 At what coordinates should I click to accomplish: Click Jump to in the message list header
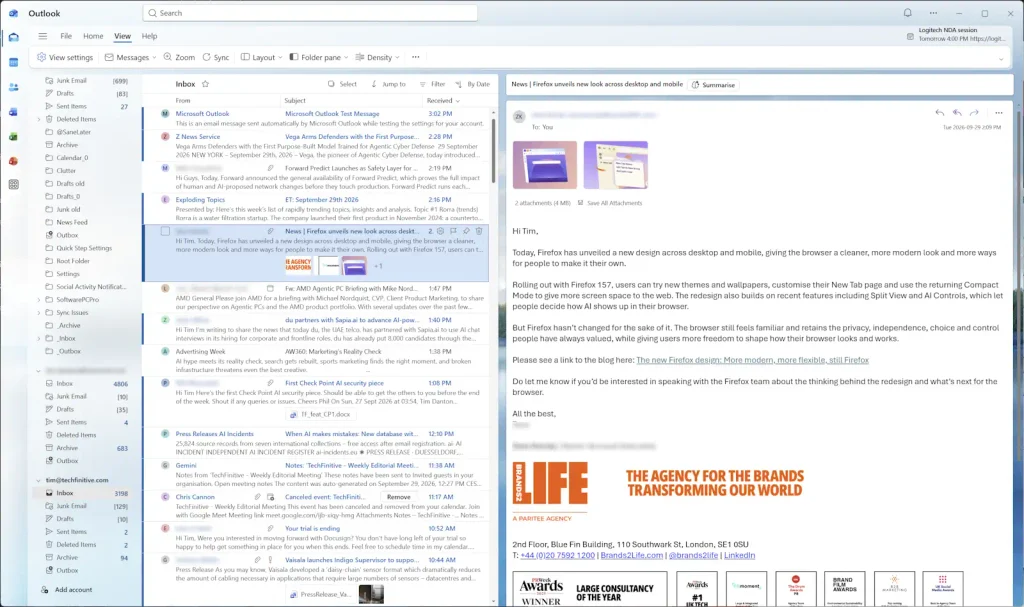[388, 84]
